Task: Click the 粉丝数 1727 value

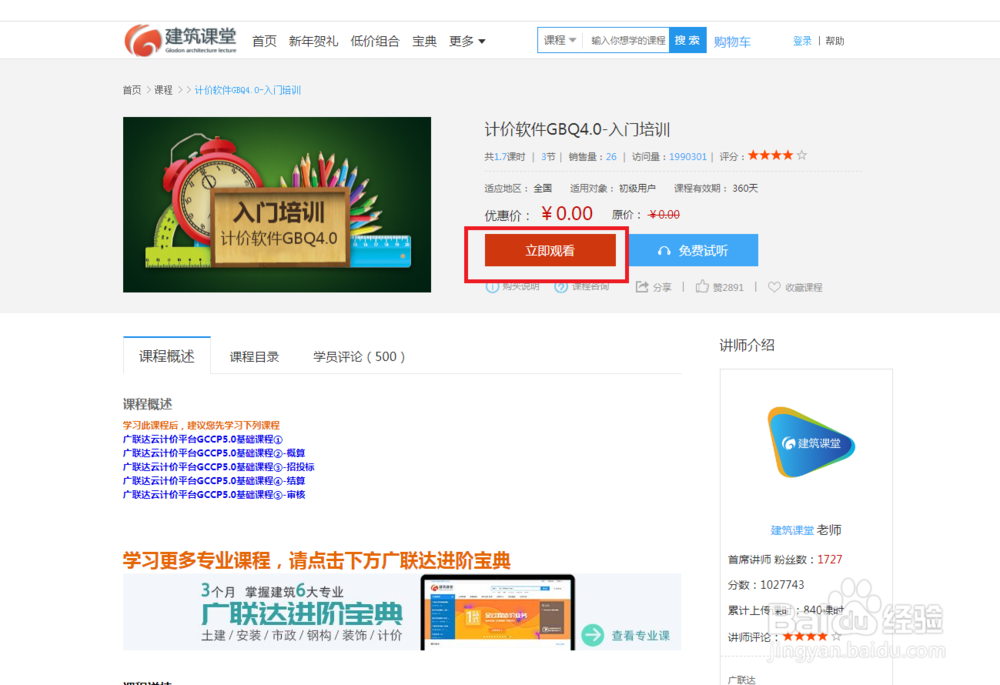Action: tap(830, 559)
